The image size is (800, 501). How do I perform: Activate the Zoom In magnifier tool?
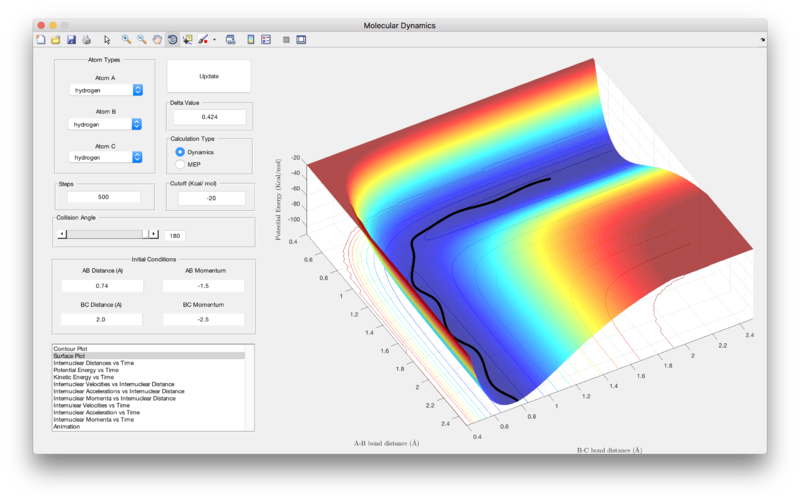[x=126, y=39]
